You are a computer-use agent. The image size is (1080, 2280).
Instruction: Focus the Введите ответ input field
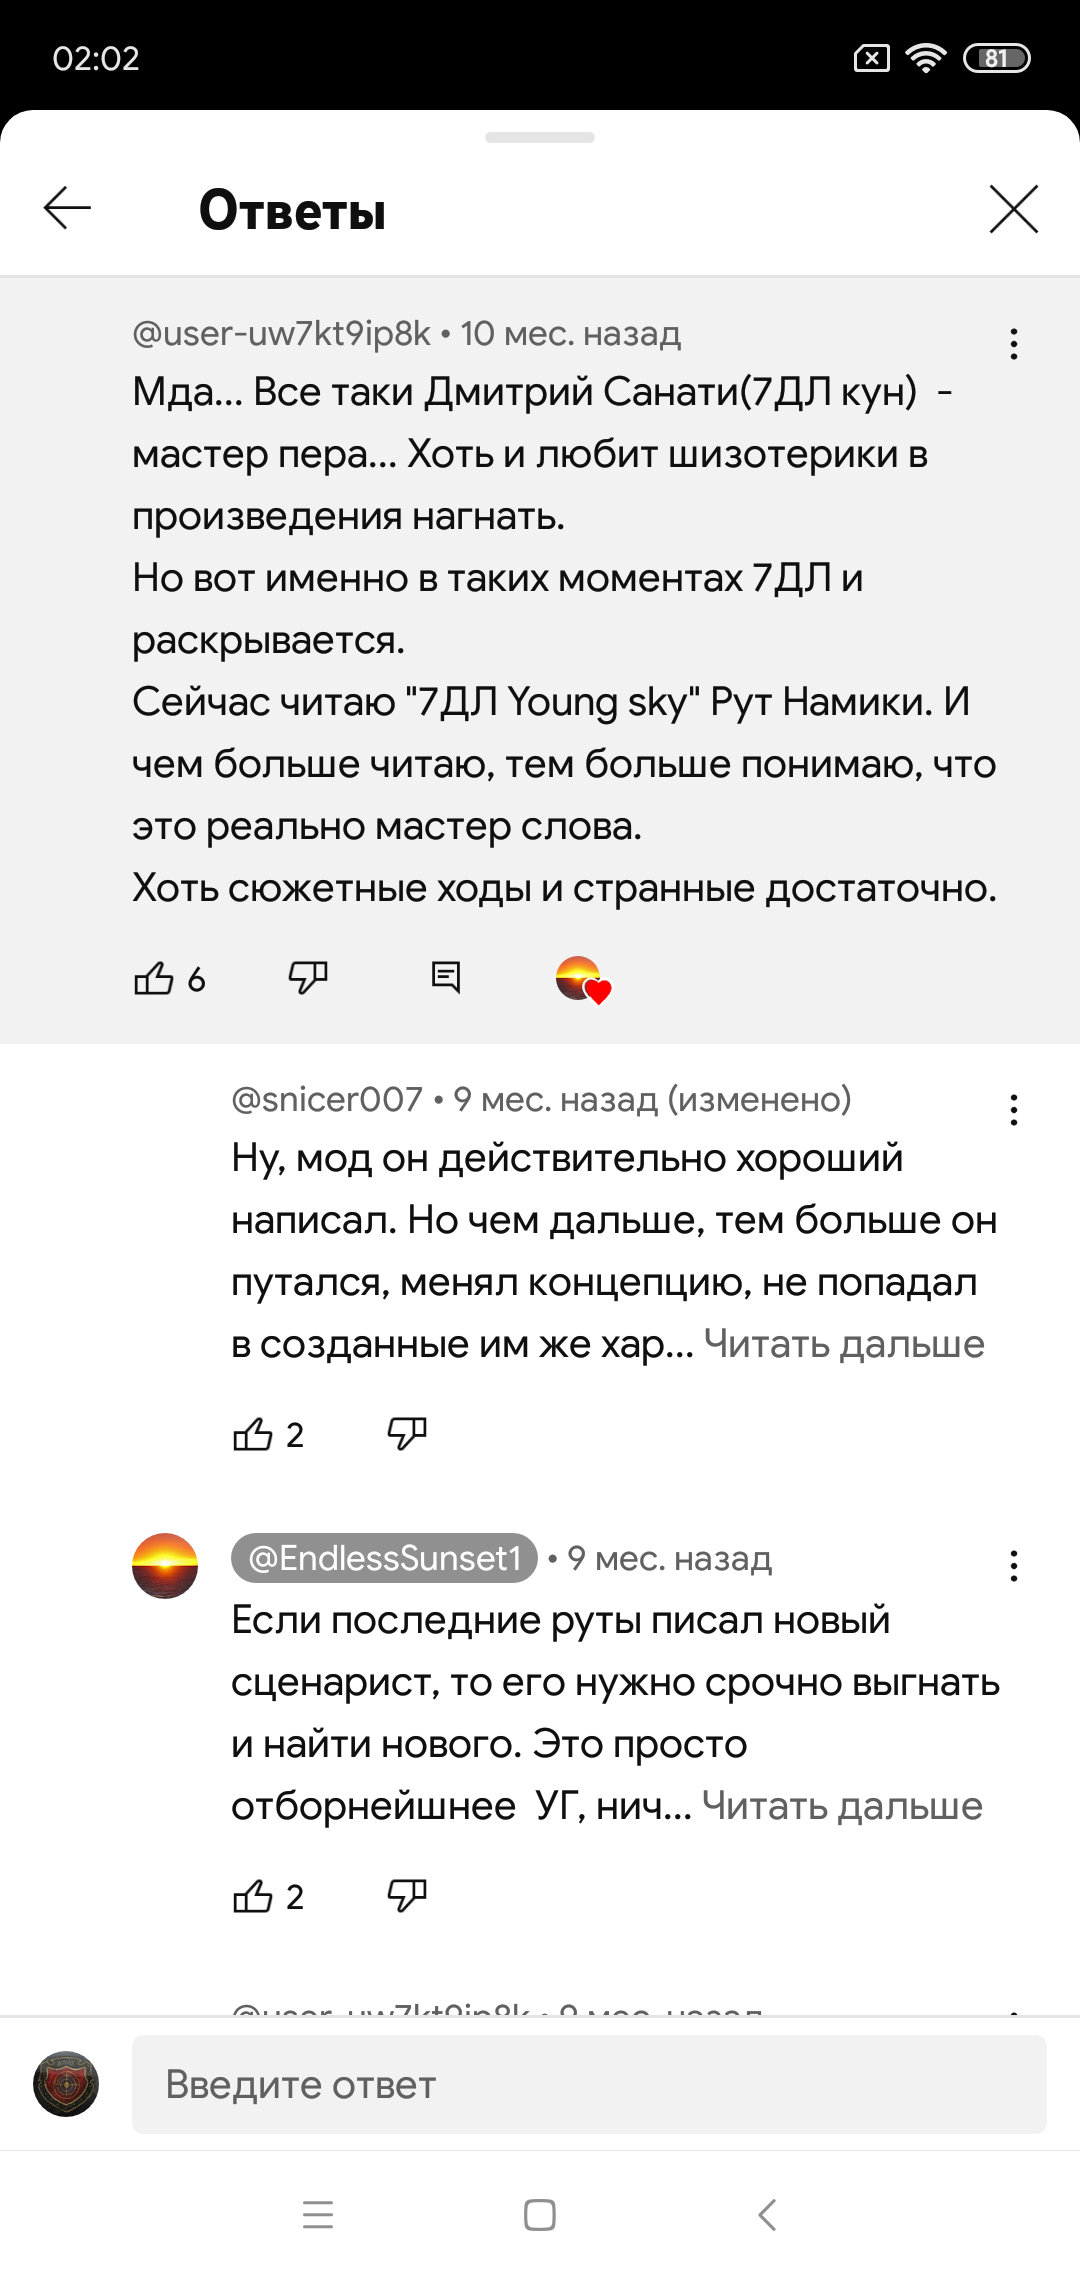coord(589,2085)
